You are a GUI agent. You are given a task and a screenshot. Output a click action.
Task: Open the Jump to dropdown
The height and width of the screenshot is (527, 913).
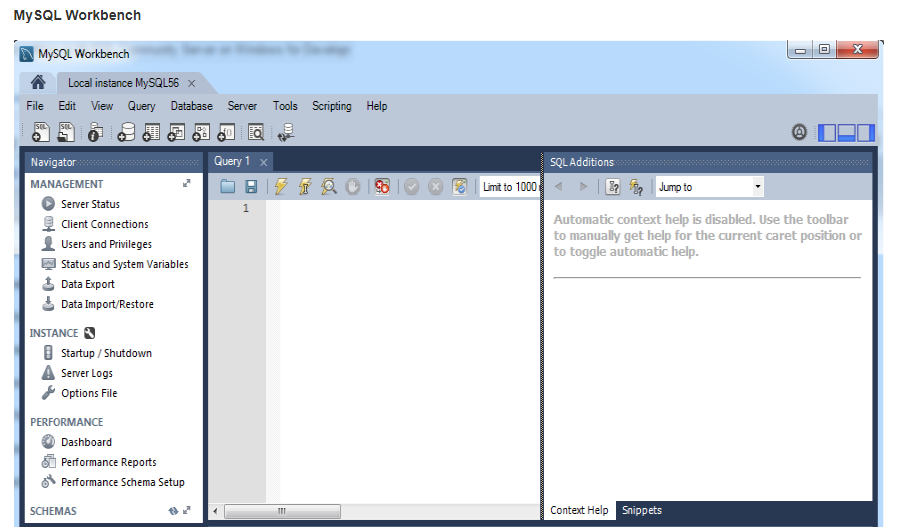point(709,187)
